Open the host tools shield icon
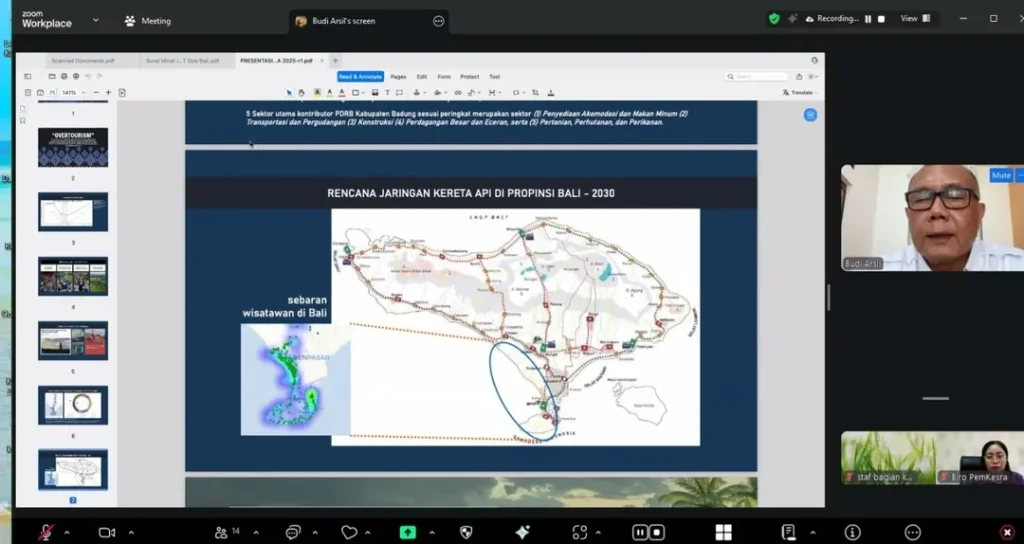Viewport: 1024px width, 544px height. coord(465,532)
